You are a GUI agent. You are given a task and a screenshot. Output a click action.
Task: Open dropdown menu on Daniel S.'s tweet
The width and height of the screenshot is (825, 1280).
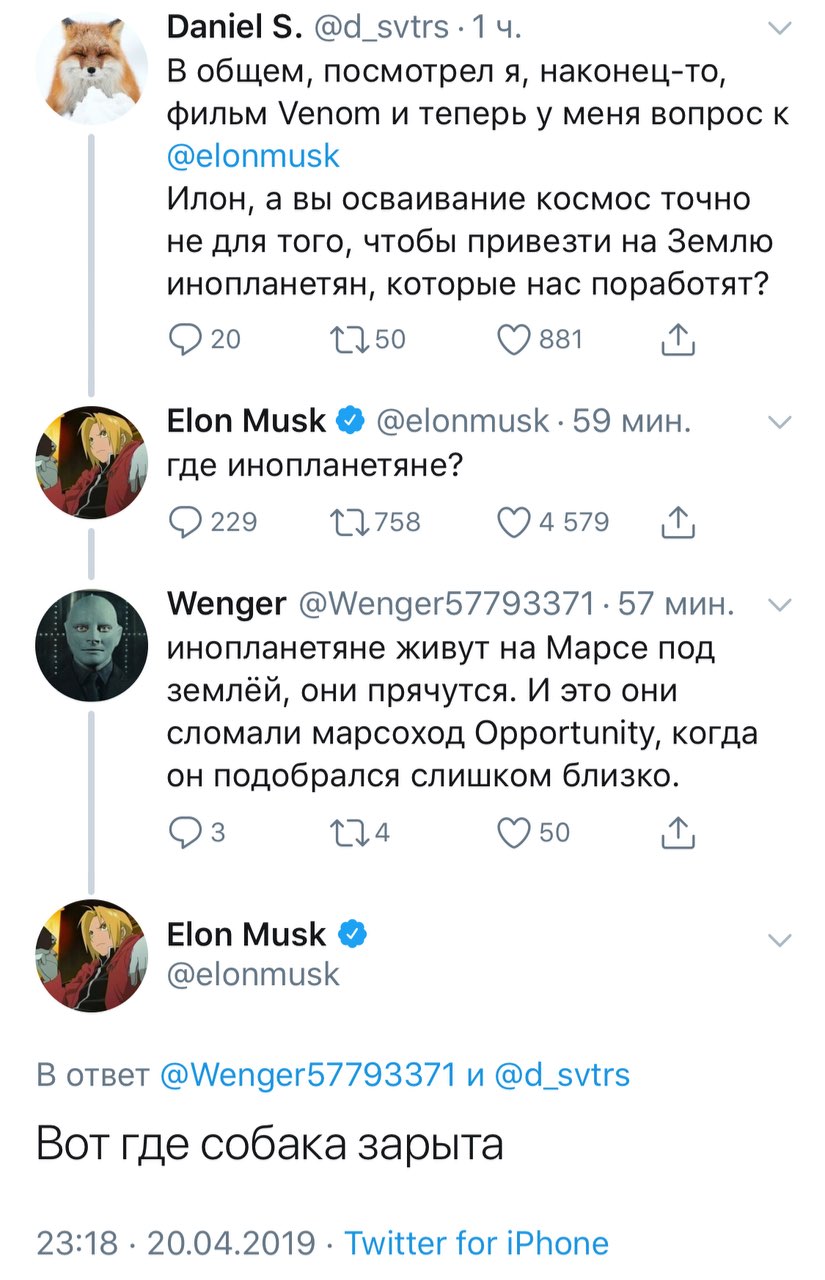[x=778, y=31]
